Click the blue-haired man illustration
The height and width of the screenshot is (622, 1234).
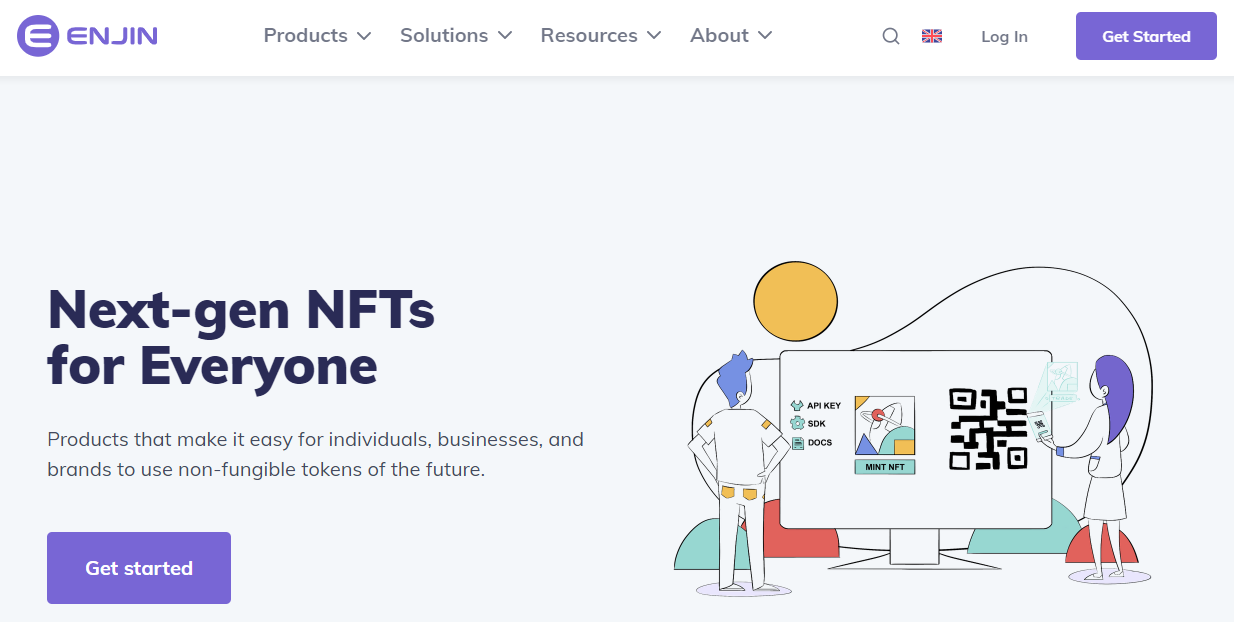(x=740, y=470)
